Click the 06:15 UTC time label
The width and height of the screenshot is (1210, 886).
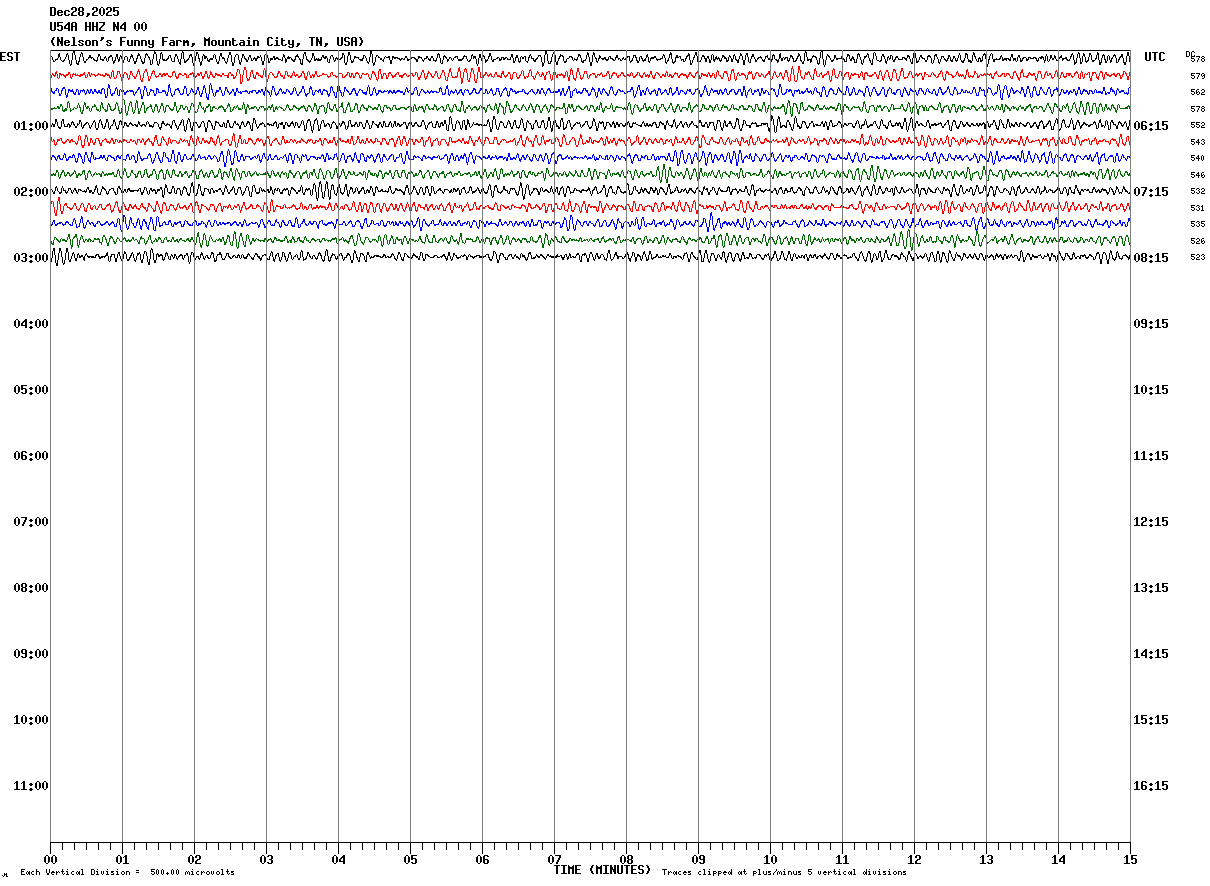1151,126
